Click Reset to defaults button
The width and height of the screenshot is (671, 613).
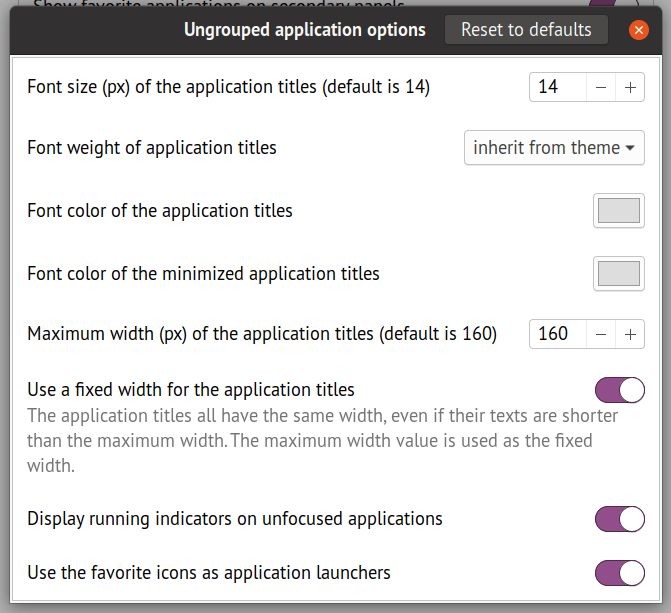pos(526,30)
